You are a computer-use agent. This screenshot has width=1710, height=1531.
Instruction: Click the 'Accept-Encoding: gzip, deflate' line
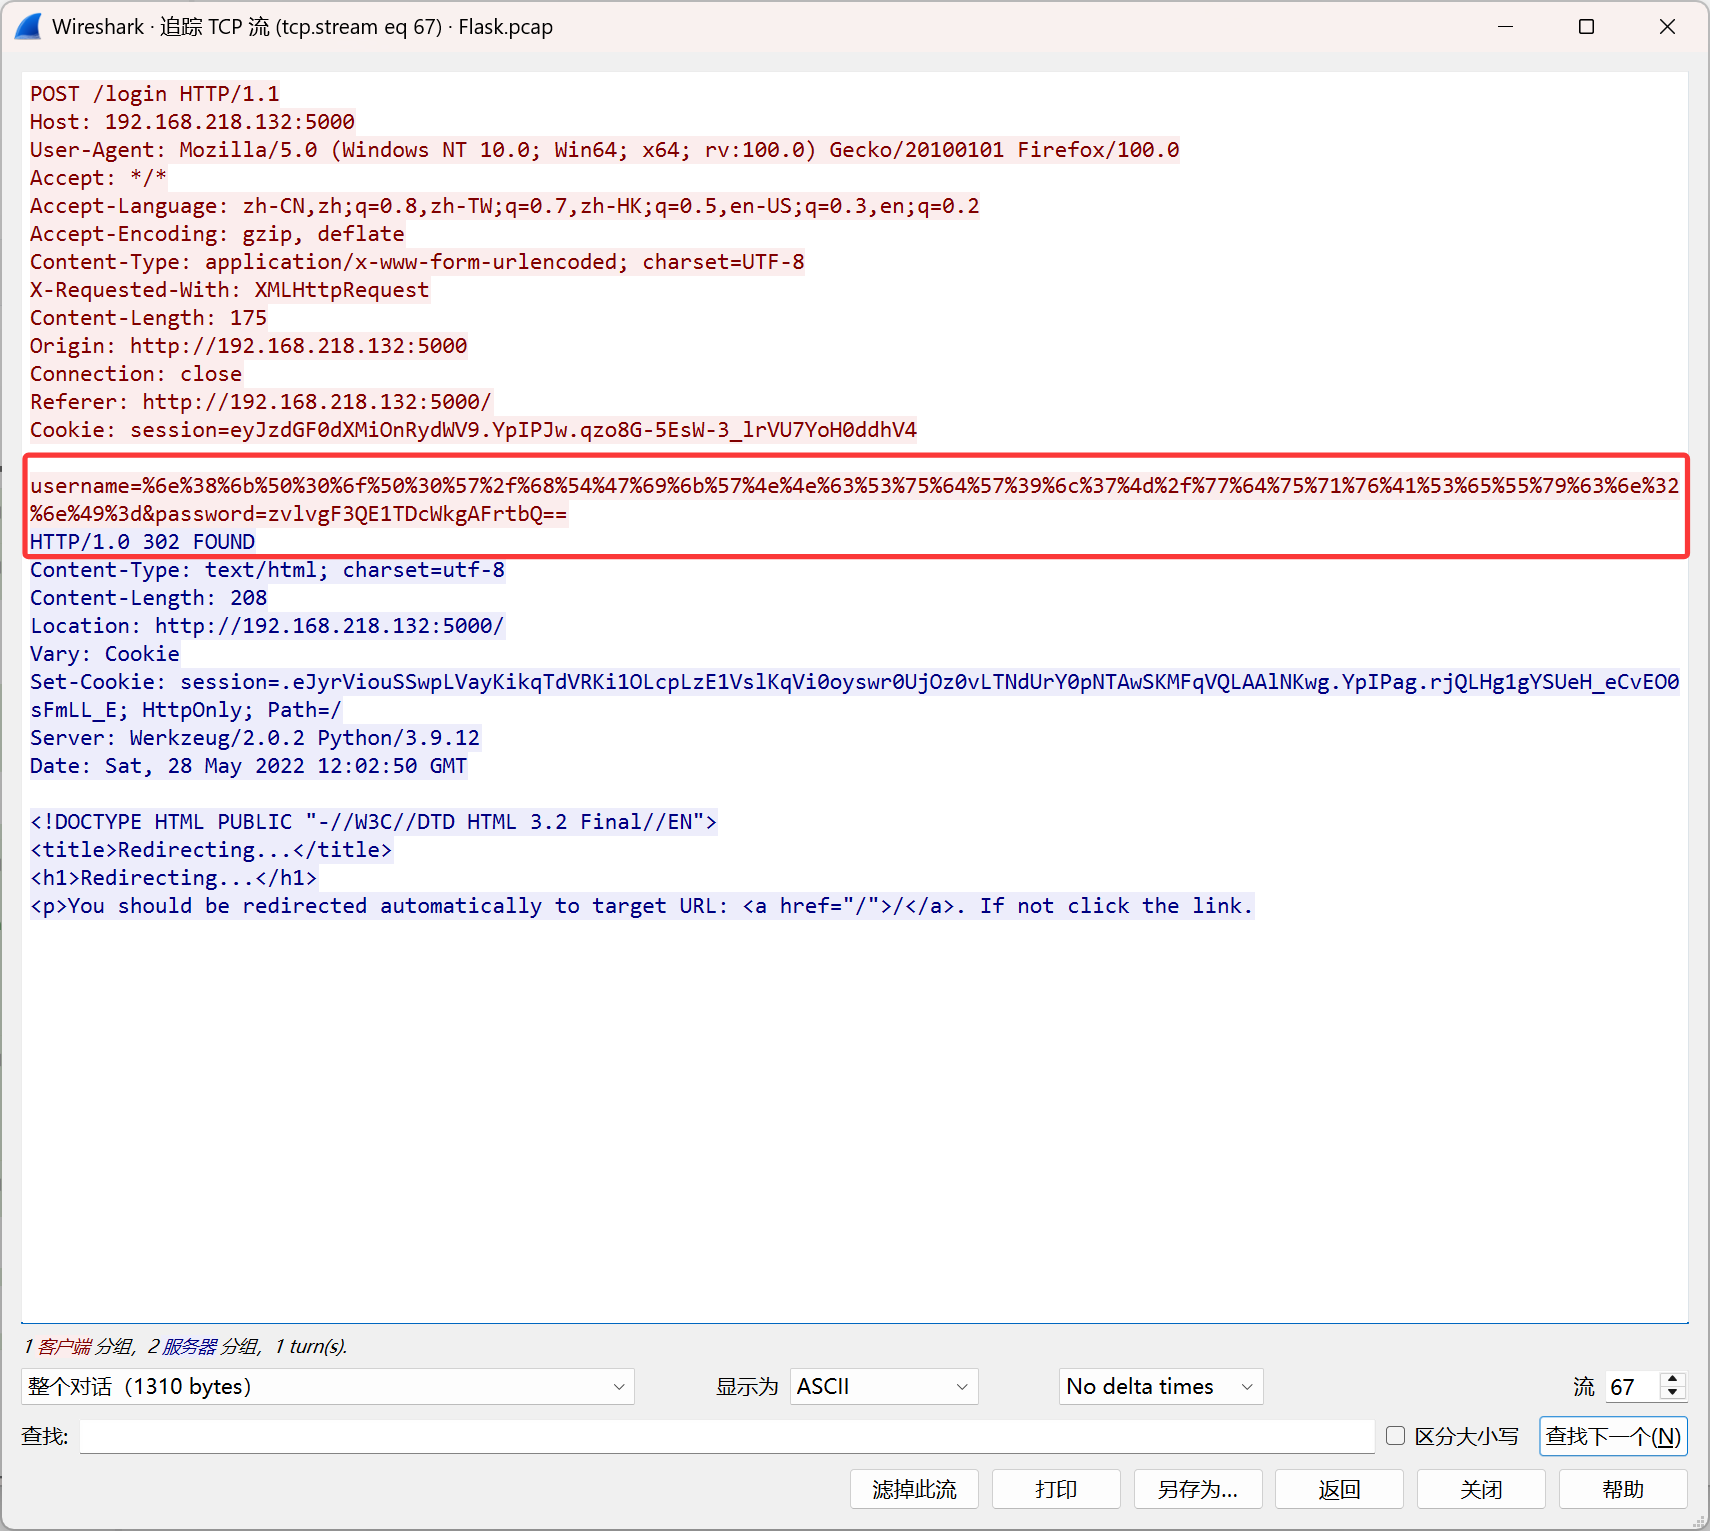(x=217, y=234)
